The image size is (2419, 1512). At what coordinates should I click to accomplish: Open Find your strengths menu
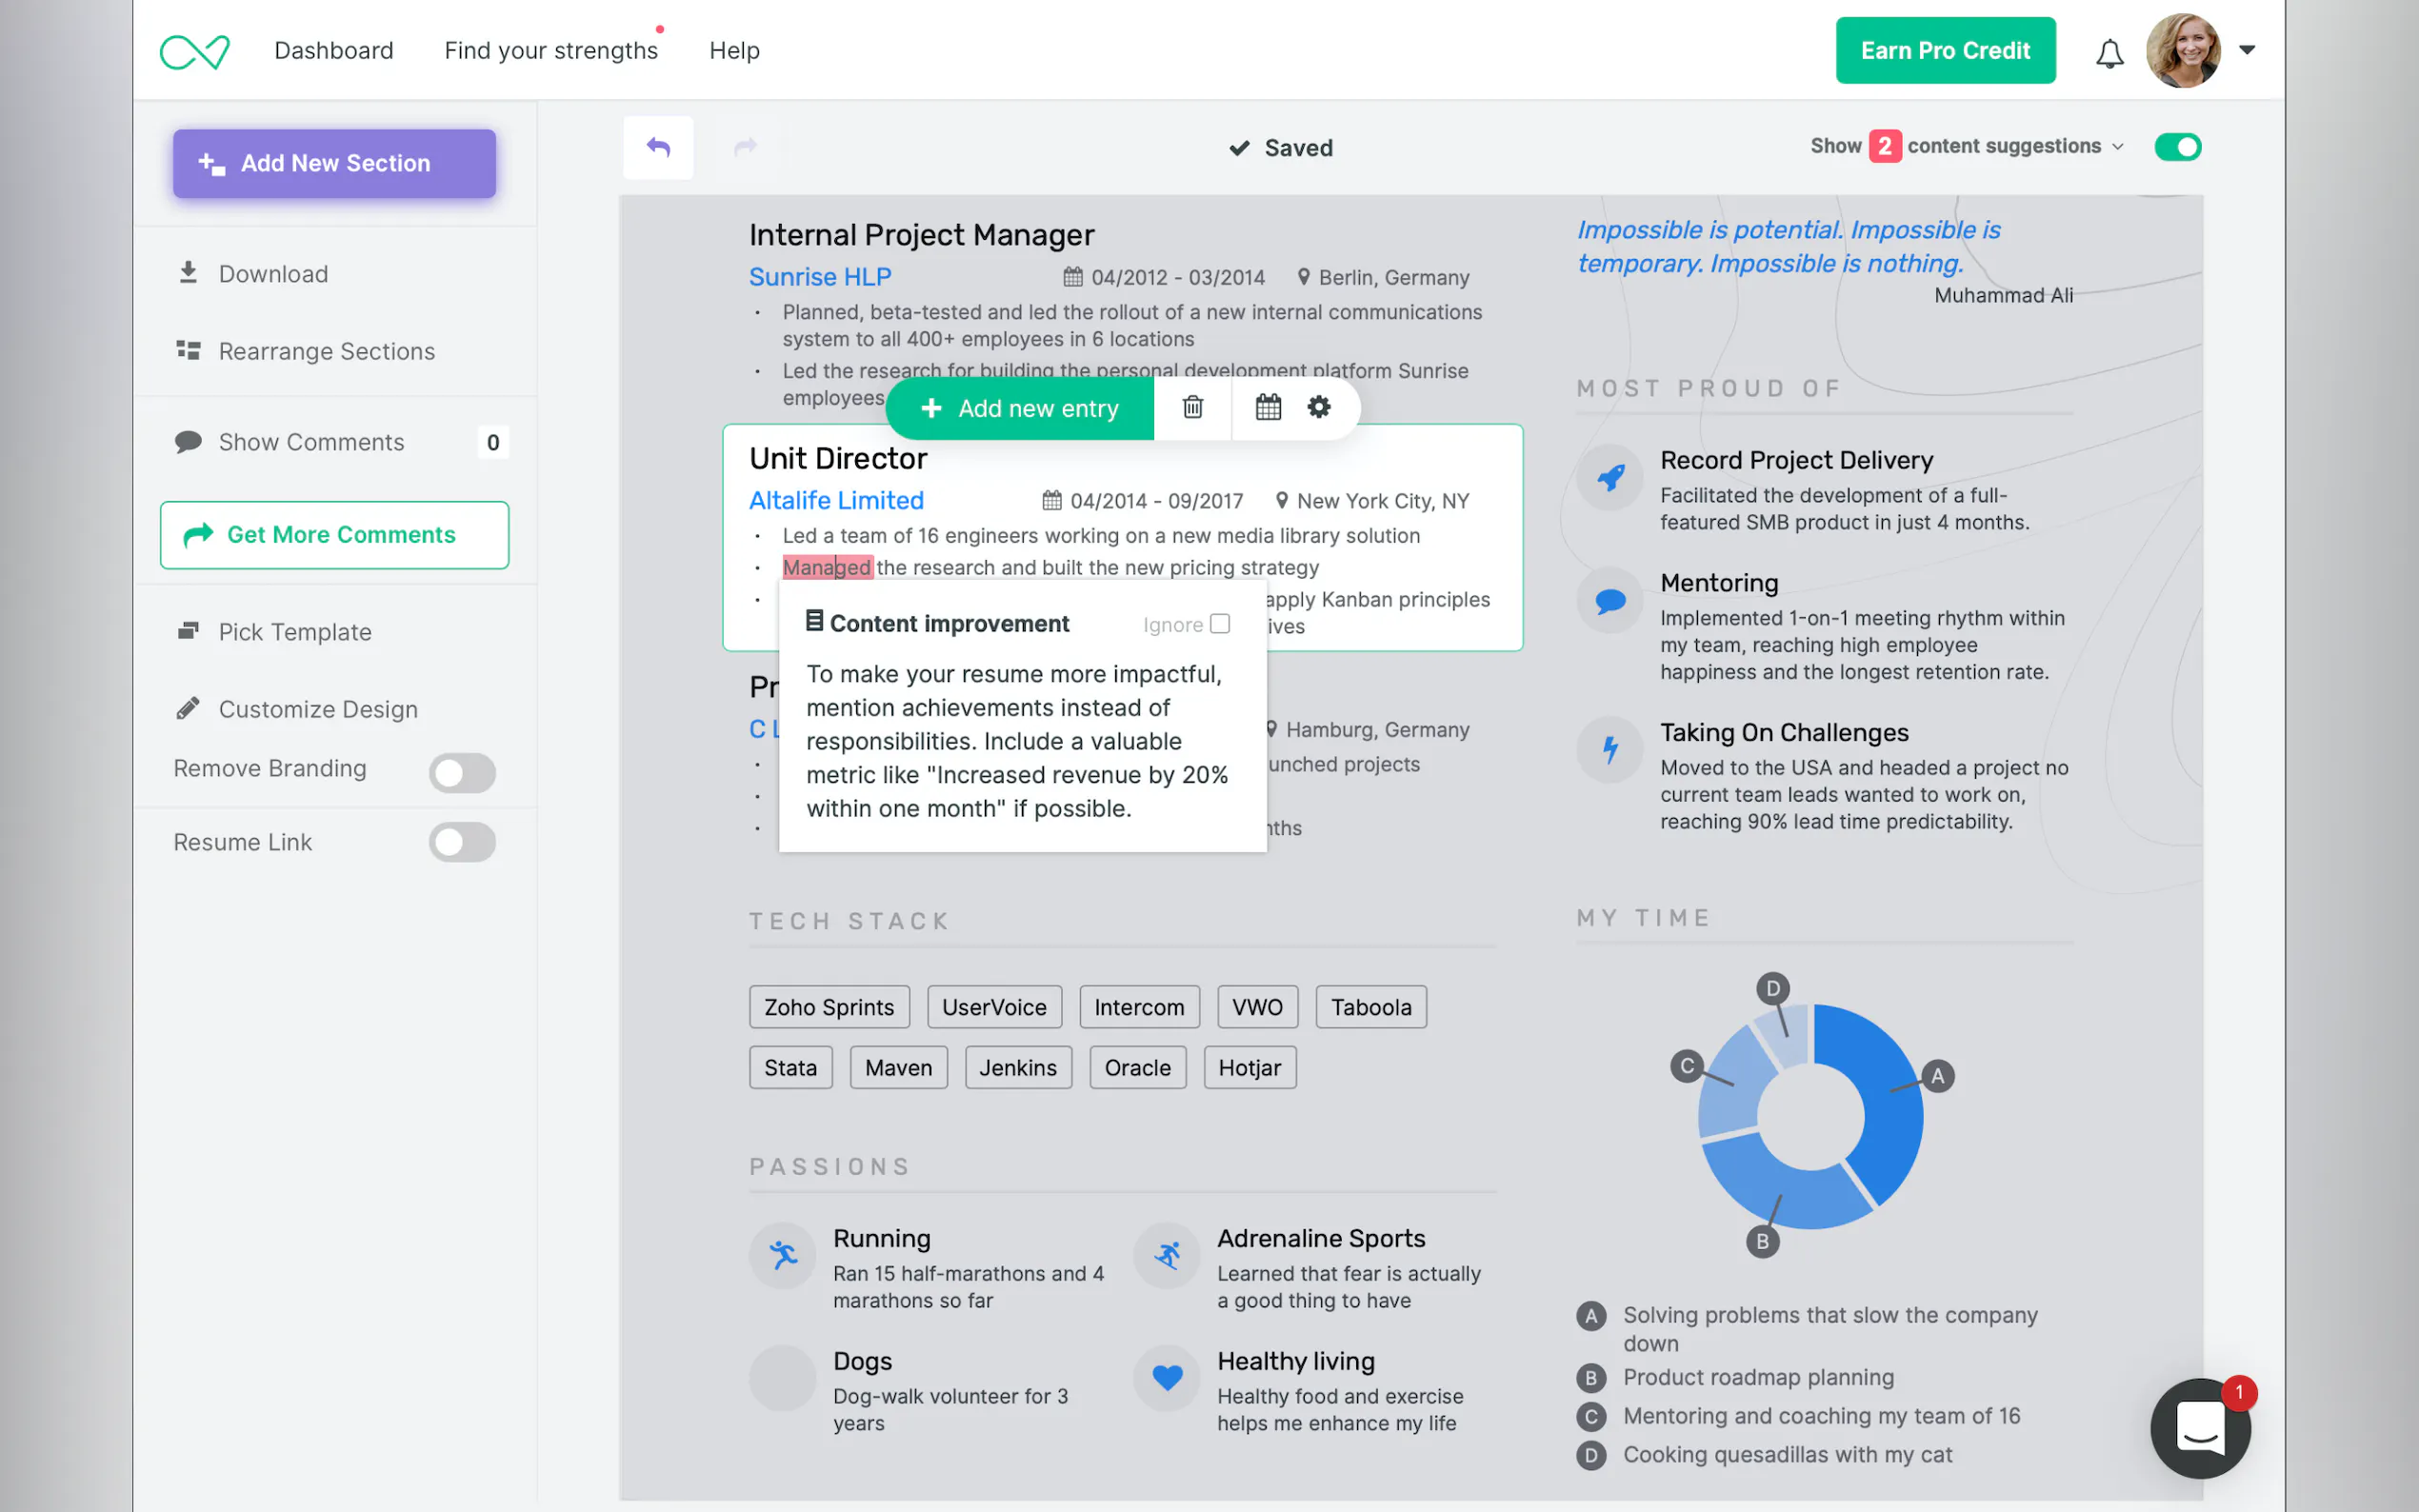pos(551,51)
